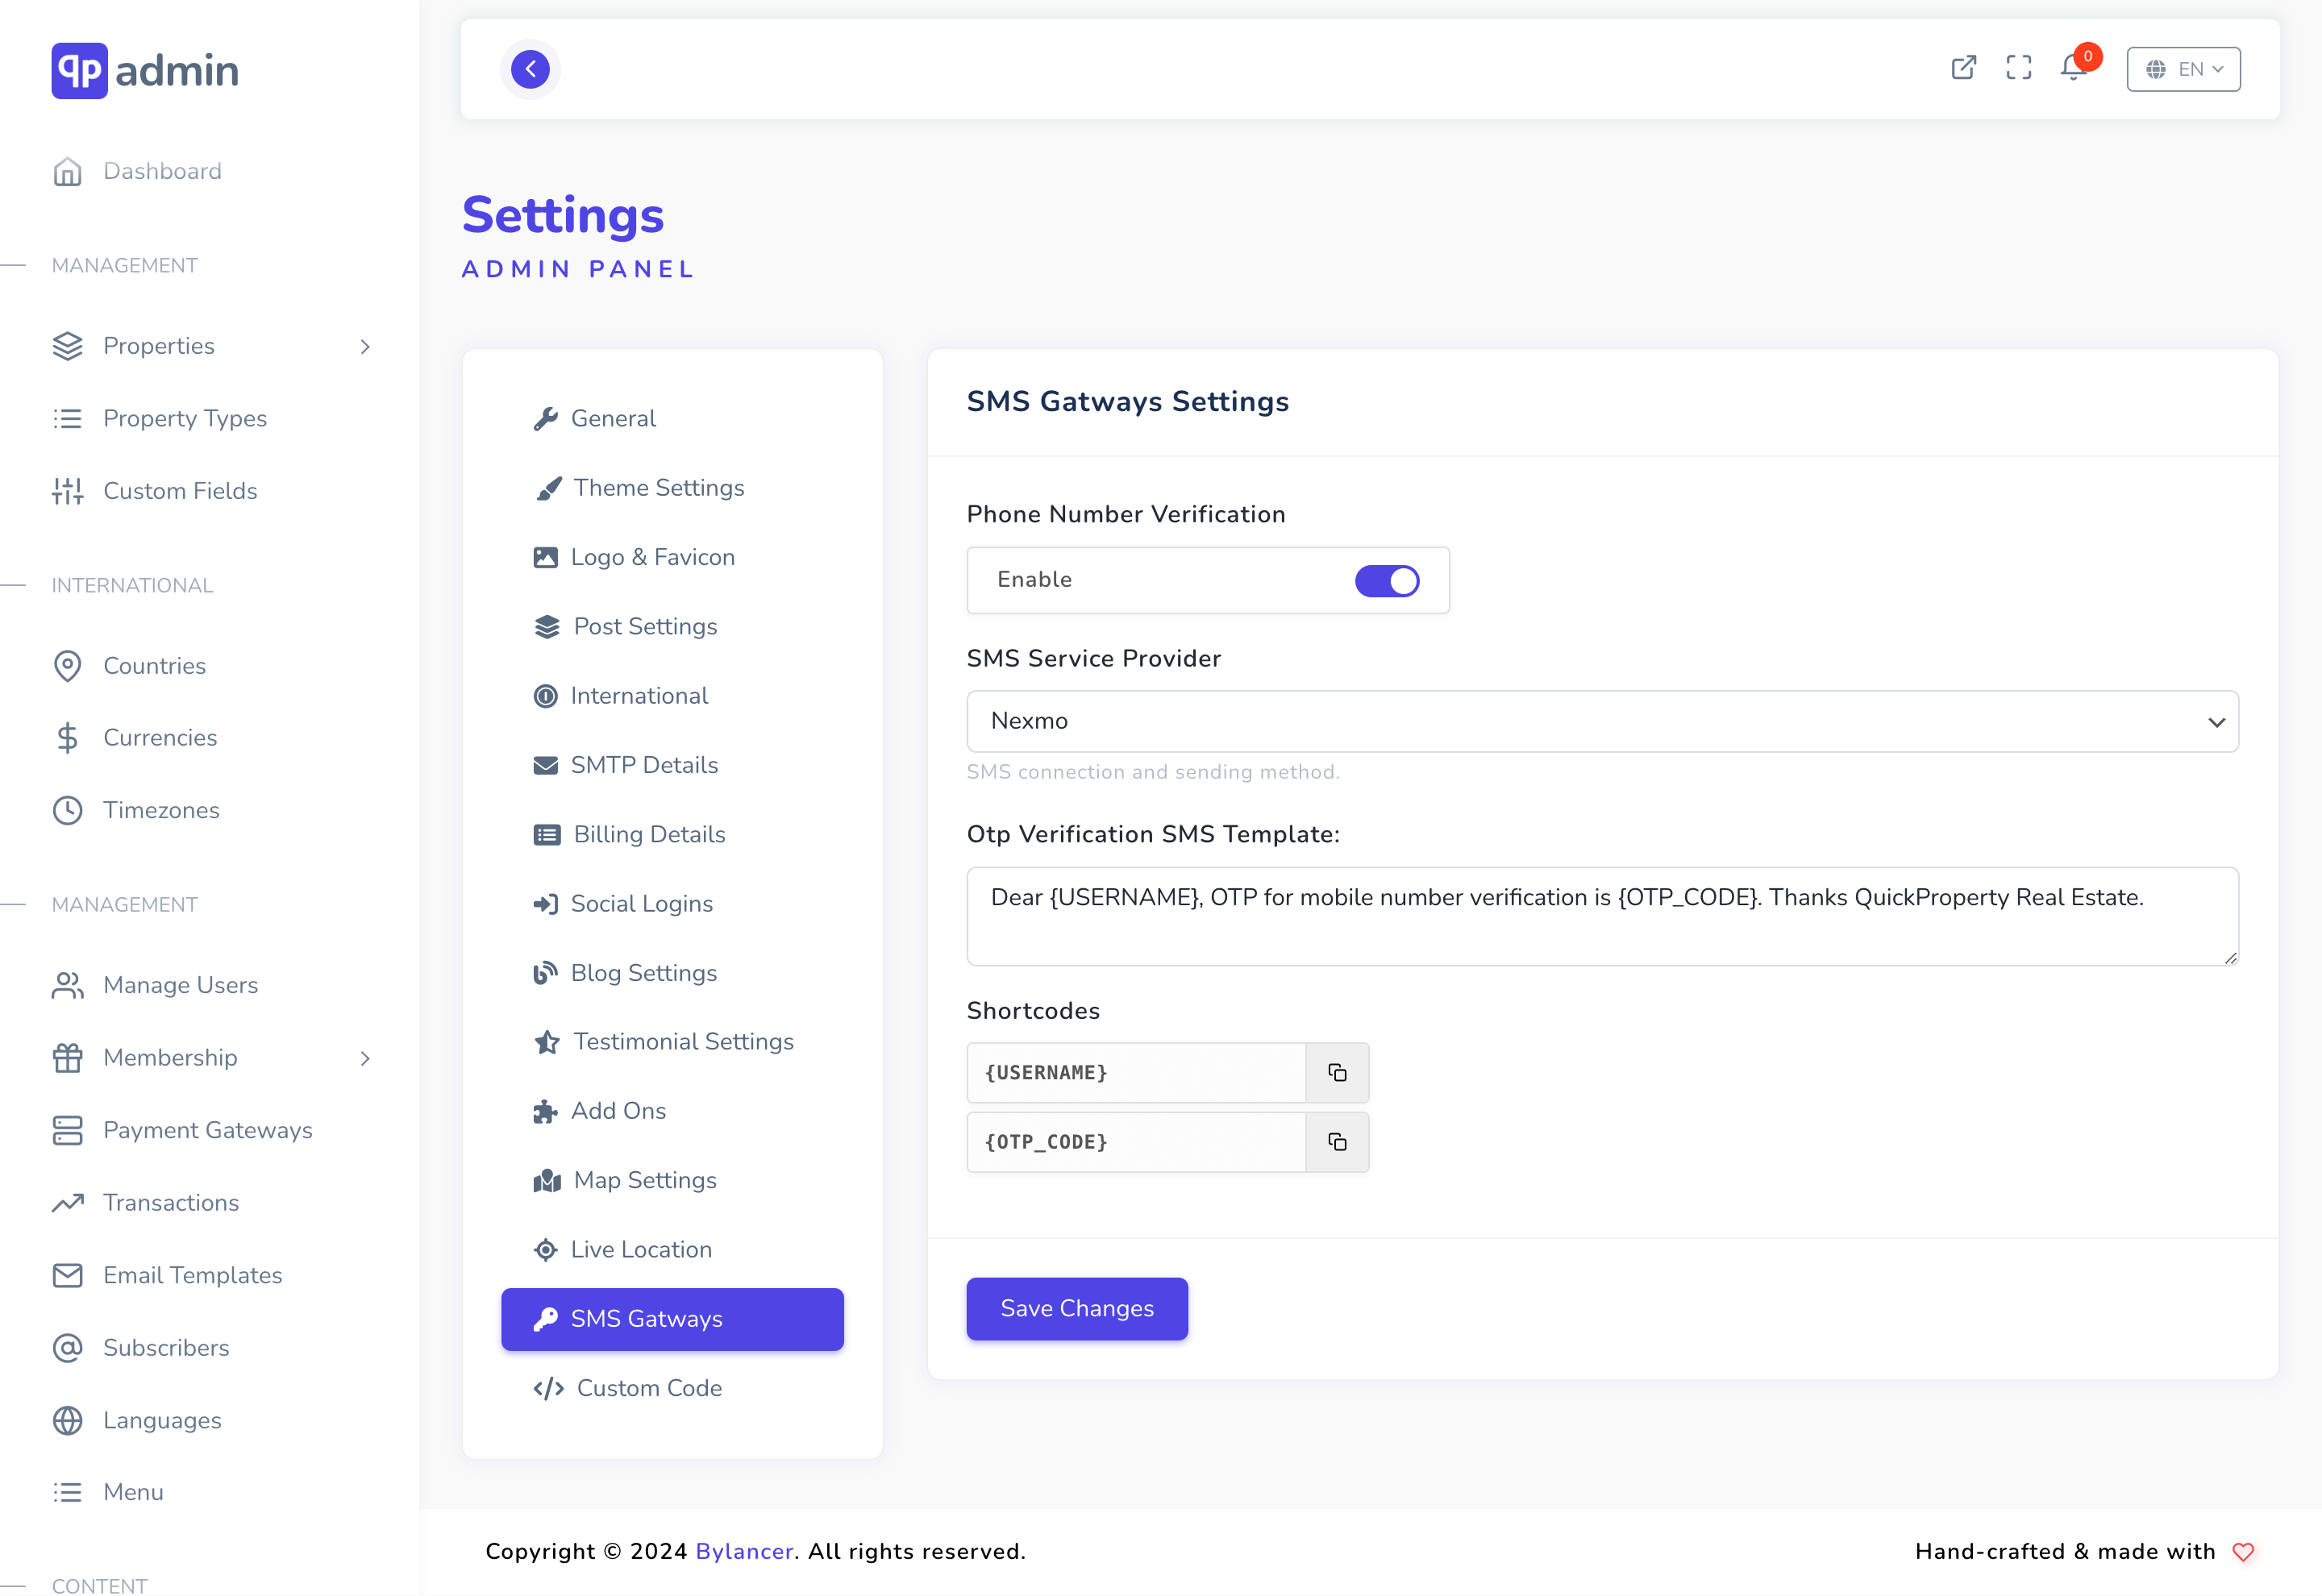Click the Post Settings layers icon
Image resolution: width=2322 pixels, height=1596 pixels.
pyautogui.click(x=546, y=626)
